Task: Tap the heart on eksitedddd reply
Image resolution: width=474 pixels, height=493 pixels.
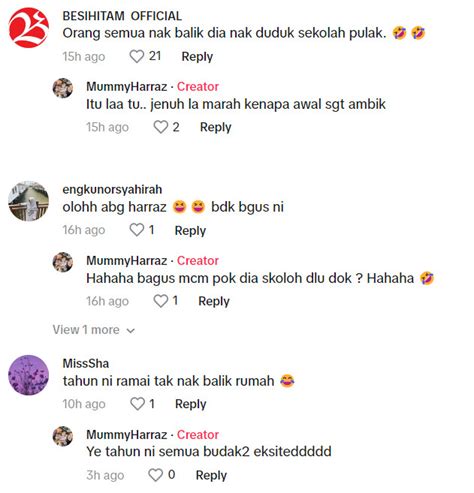Action: click(155, 475)
